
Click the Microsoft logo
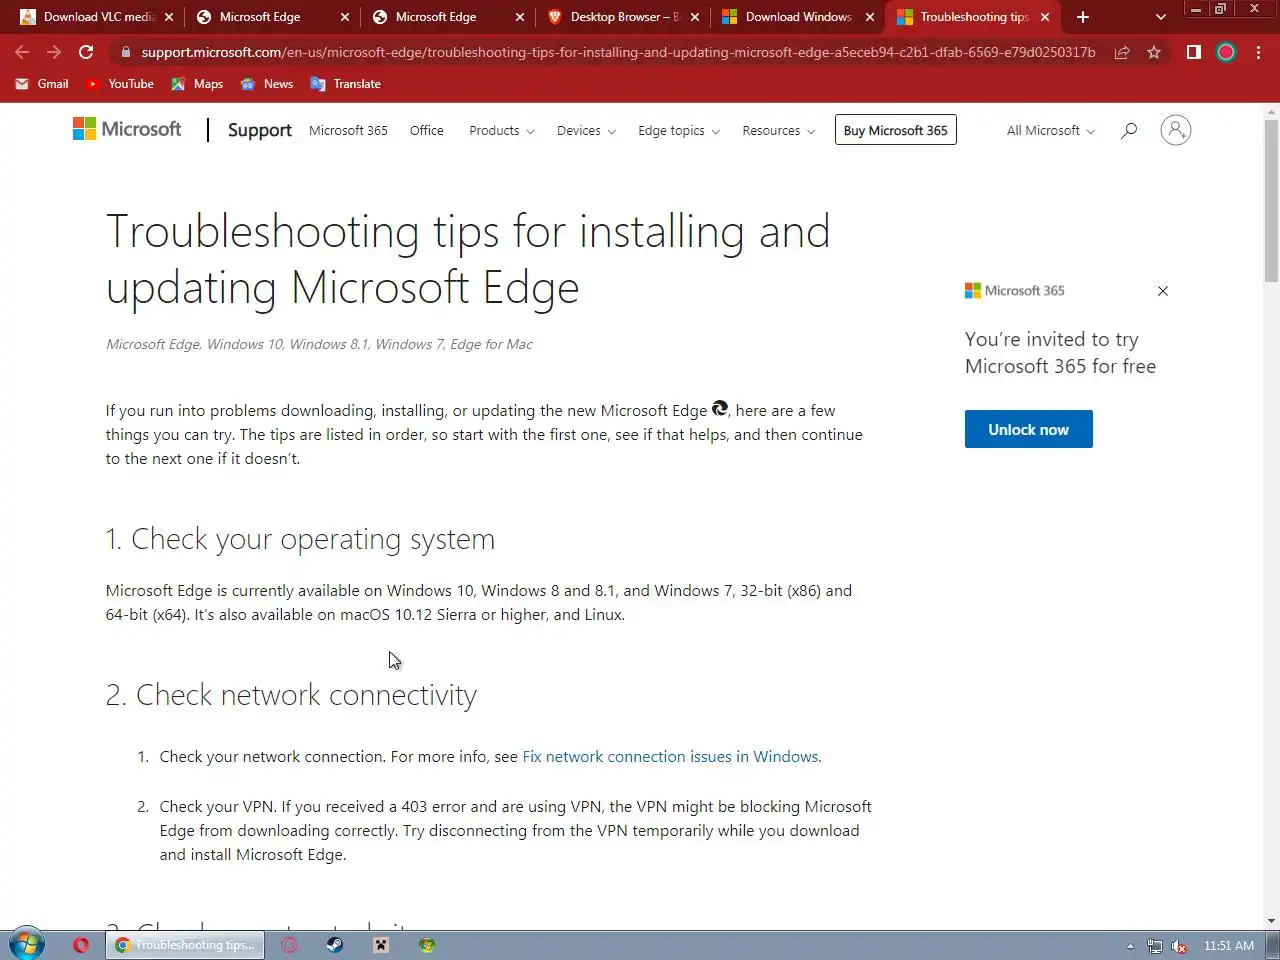click(x=127, y=129)
